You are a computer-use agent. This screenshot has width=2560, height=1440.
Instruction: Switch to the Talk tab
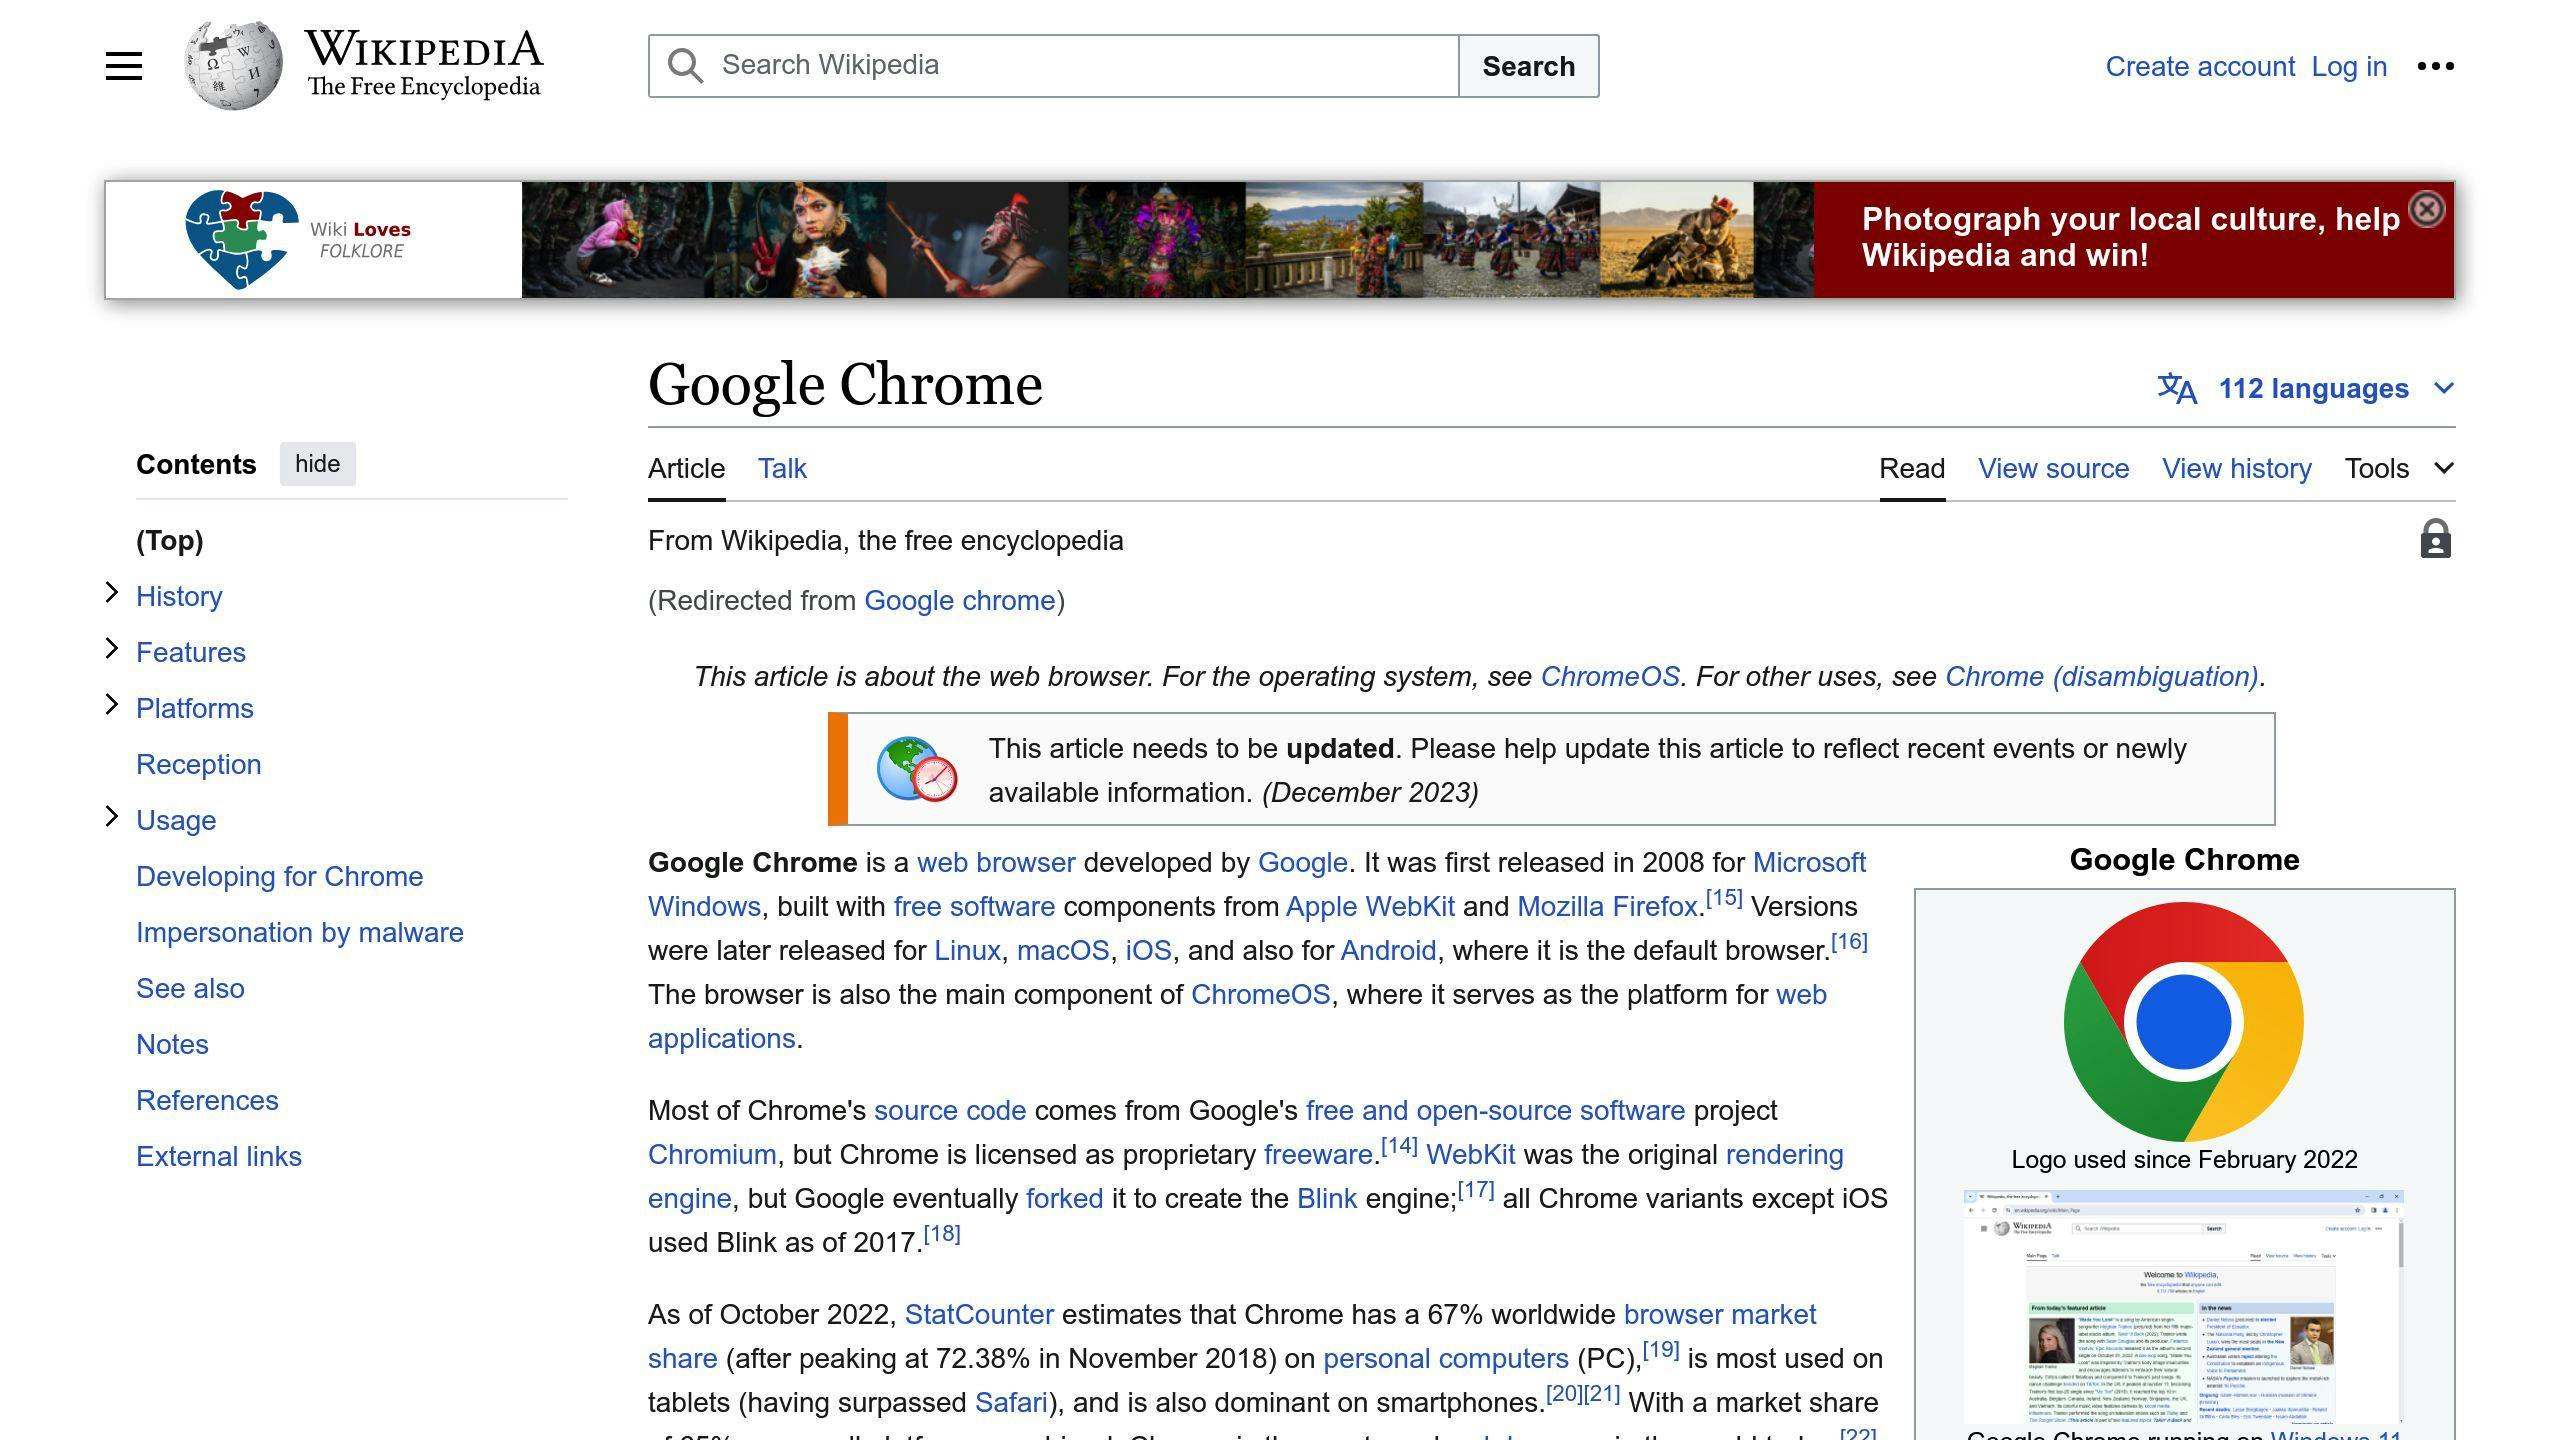(781, 468)
